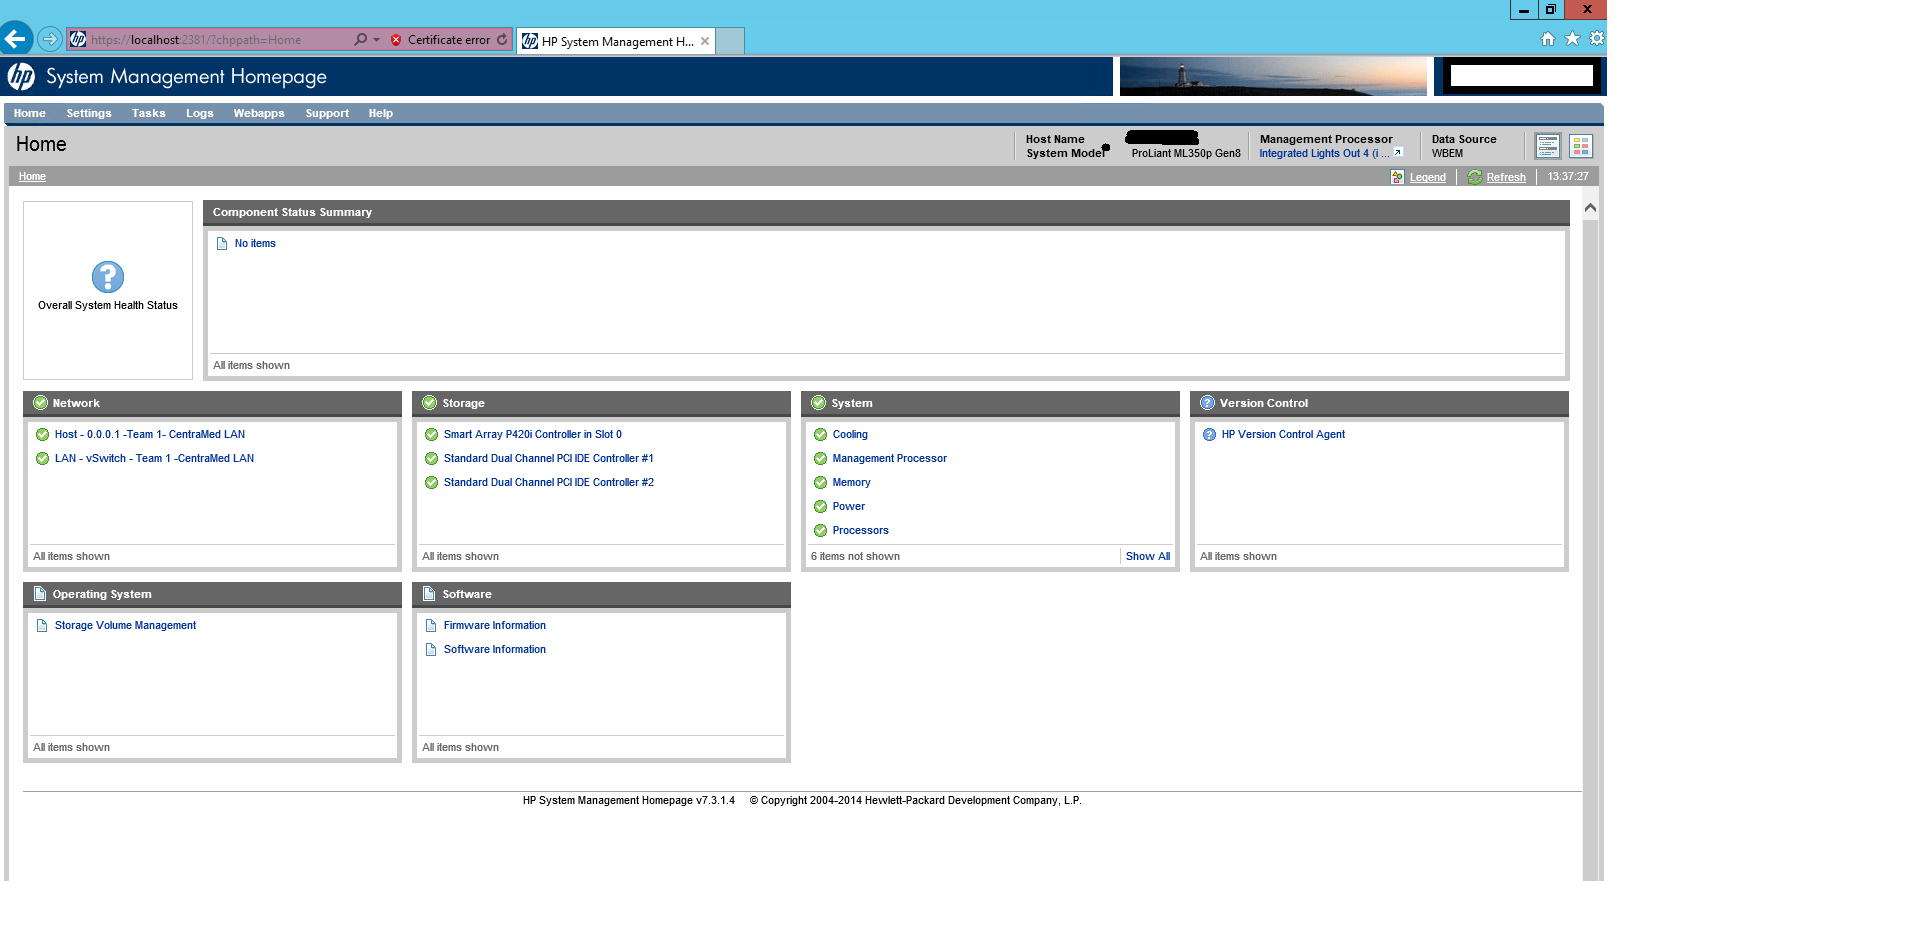Click the HP logo in header

pos(21,77)
